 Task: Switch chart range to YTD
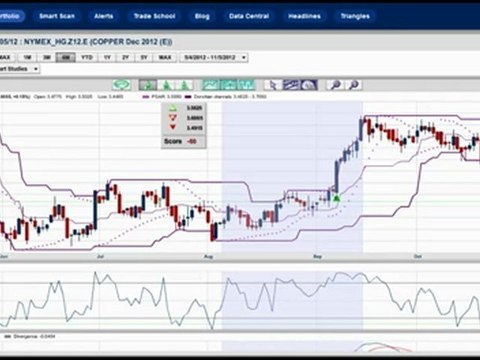(87, 58)
